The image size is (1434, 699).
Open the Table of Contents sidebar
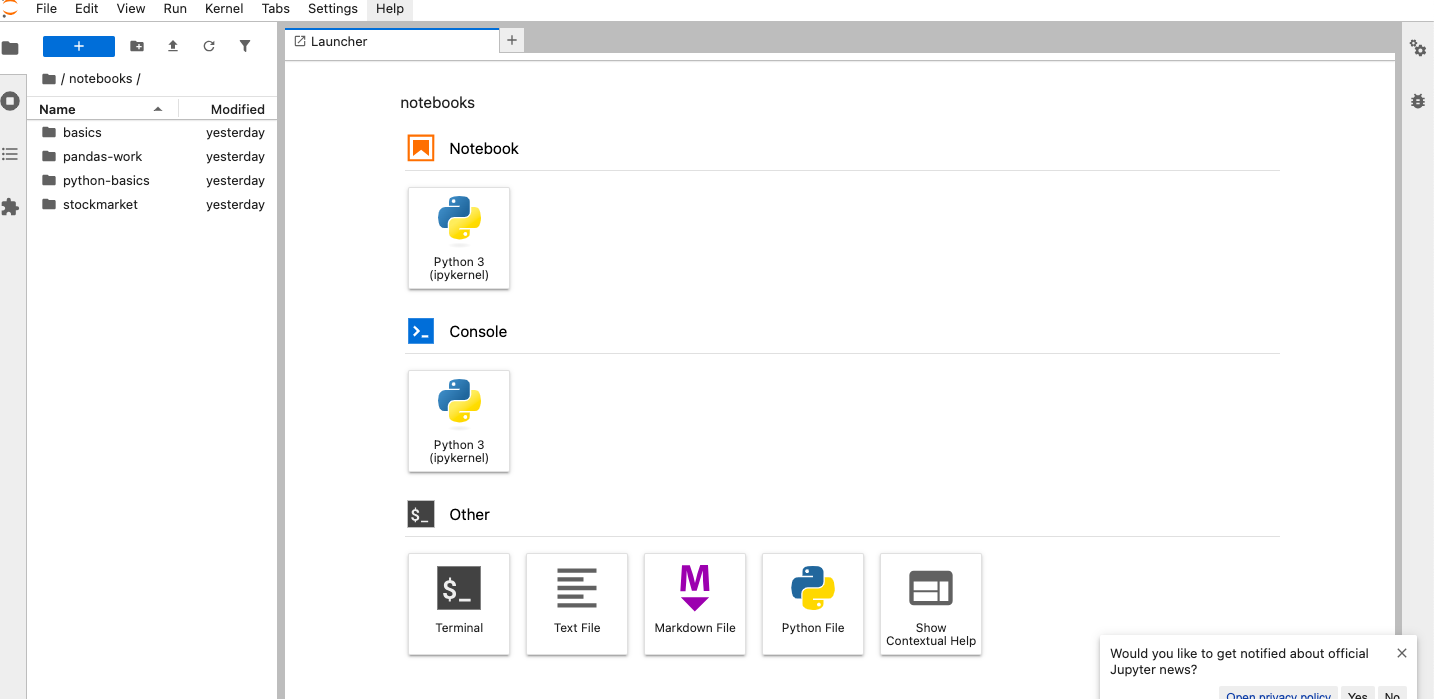point(10,154)
